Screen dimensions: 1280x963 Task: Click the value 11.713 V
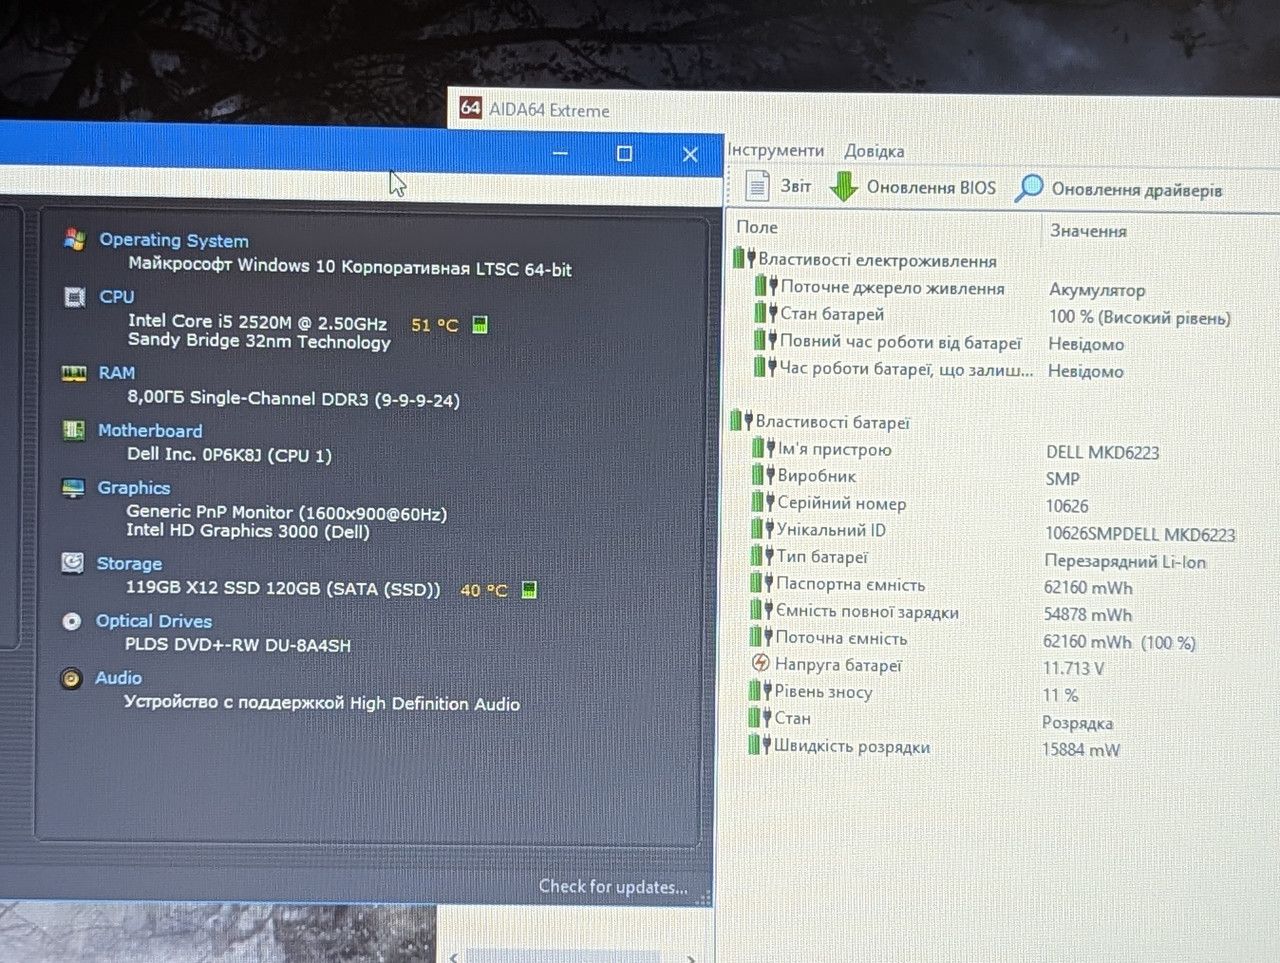pyautogui.click(x=1073, y=668)
